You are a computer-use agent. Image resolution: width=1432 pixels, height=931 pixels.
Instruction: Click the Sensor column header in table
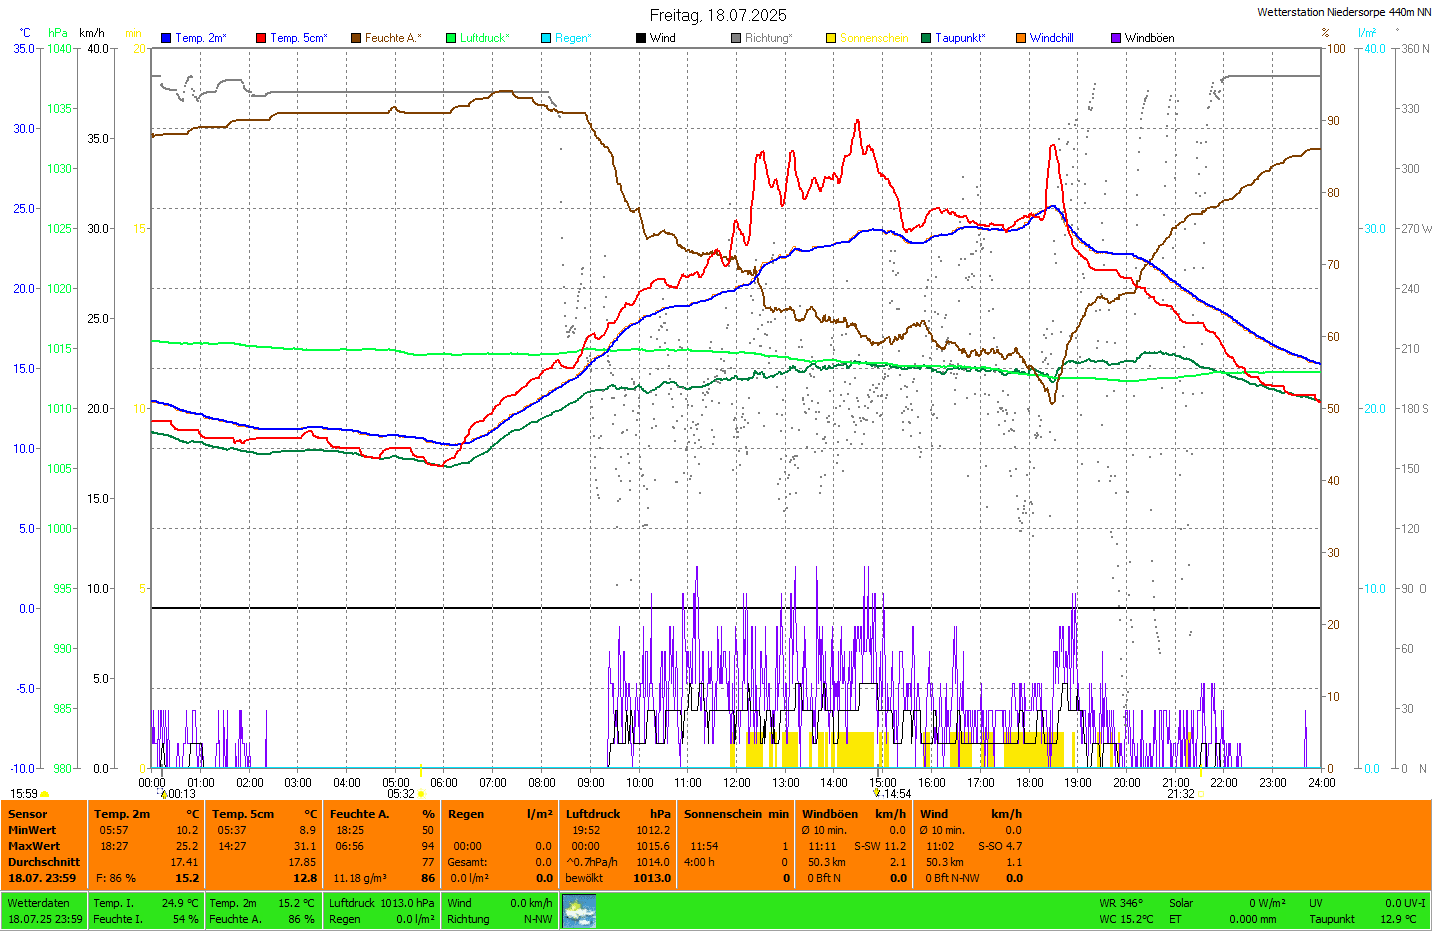[x=28, y=814]
